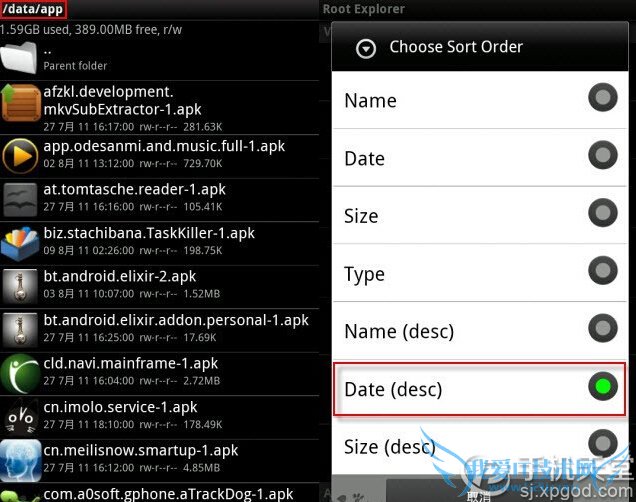Select app.odesanmi.and.music.full-1.apk file name
Screen dimensions: 636x502
(x=164, y=146)
